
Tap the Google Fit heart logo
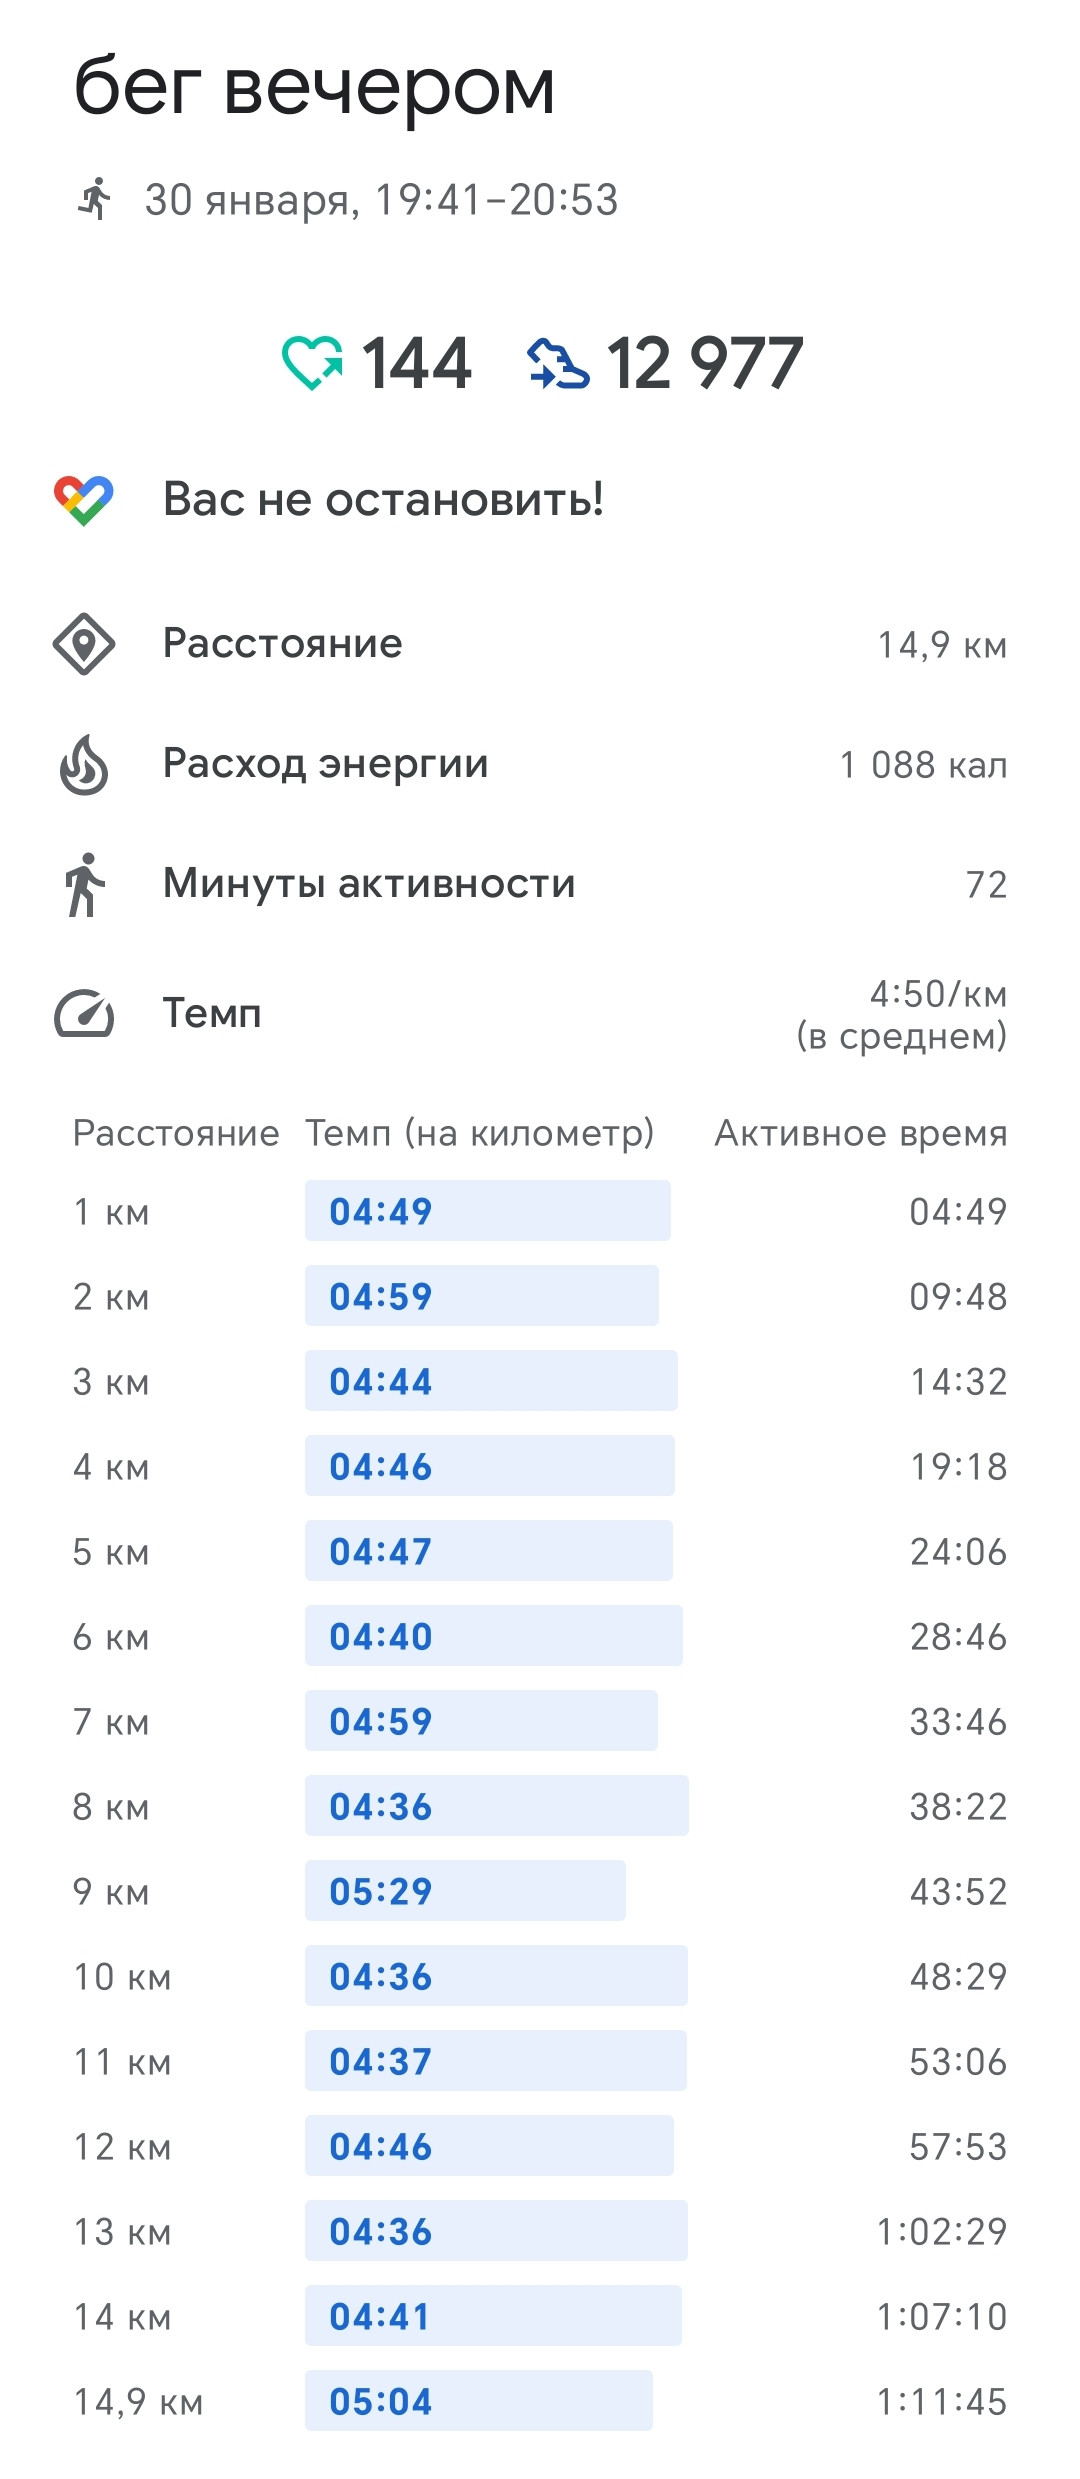click(x=84, y=500)
